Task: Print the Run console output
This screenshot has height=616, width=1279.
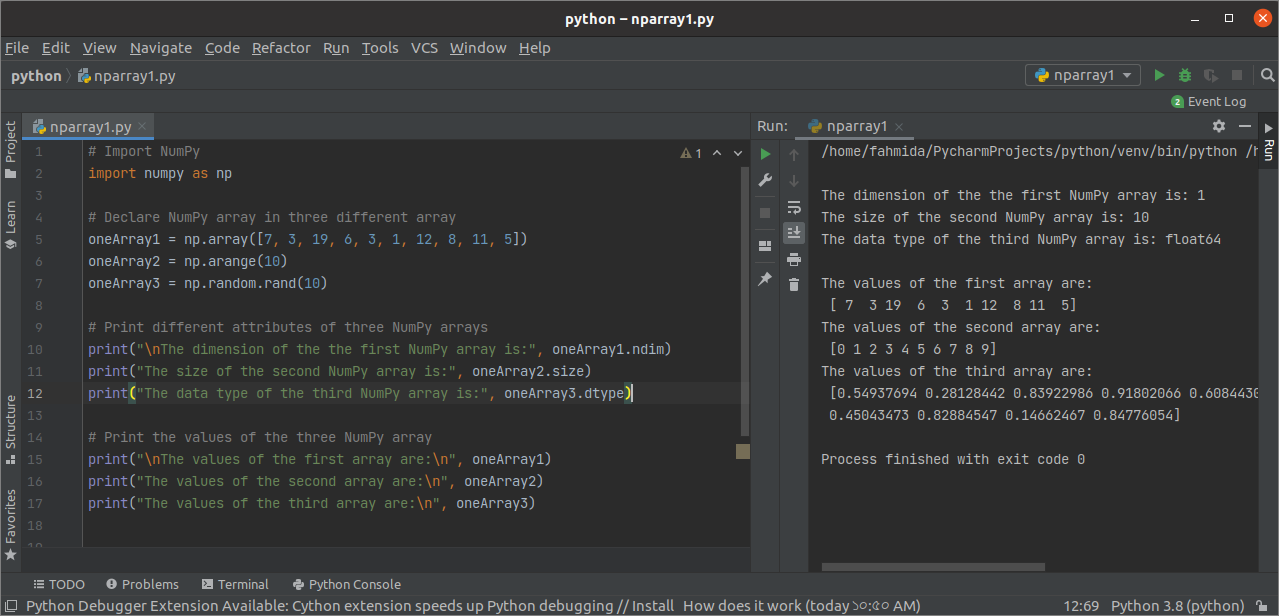Action: [x=793, y=259]
